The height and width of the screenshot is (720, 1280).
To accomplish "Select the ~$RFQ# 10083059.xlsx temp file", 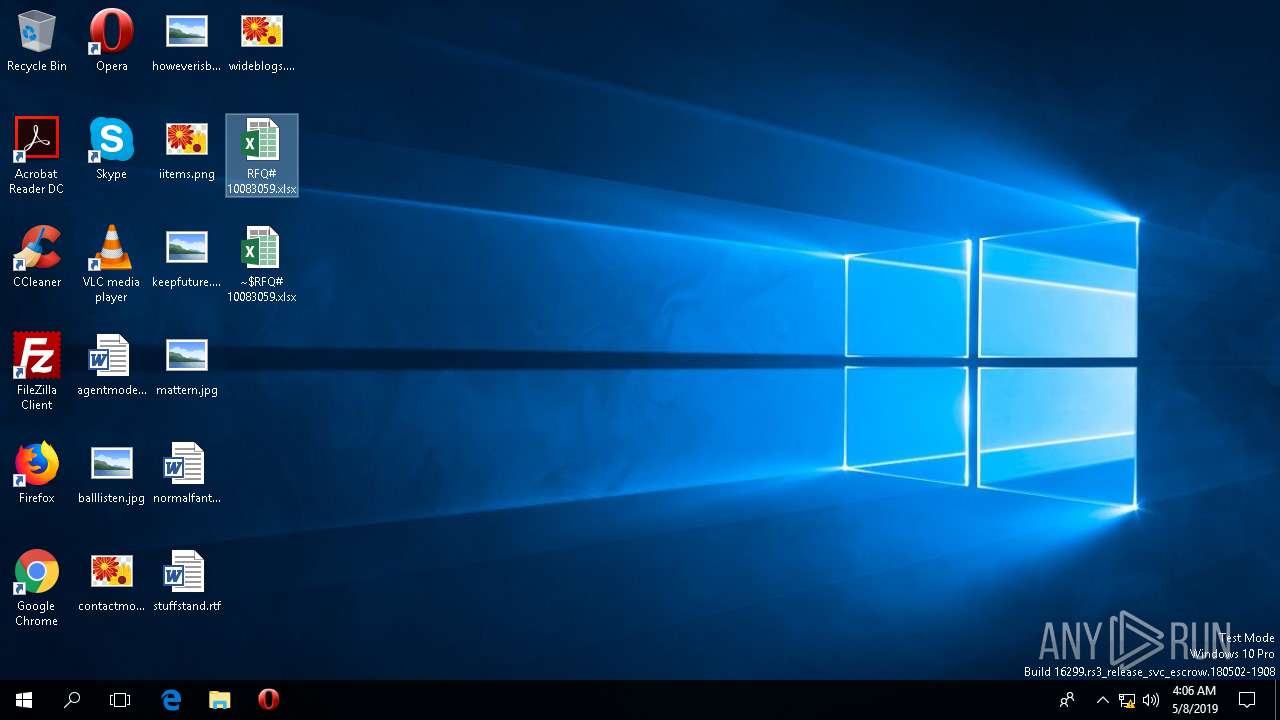I will pos(261,263).
